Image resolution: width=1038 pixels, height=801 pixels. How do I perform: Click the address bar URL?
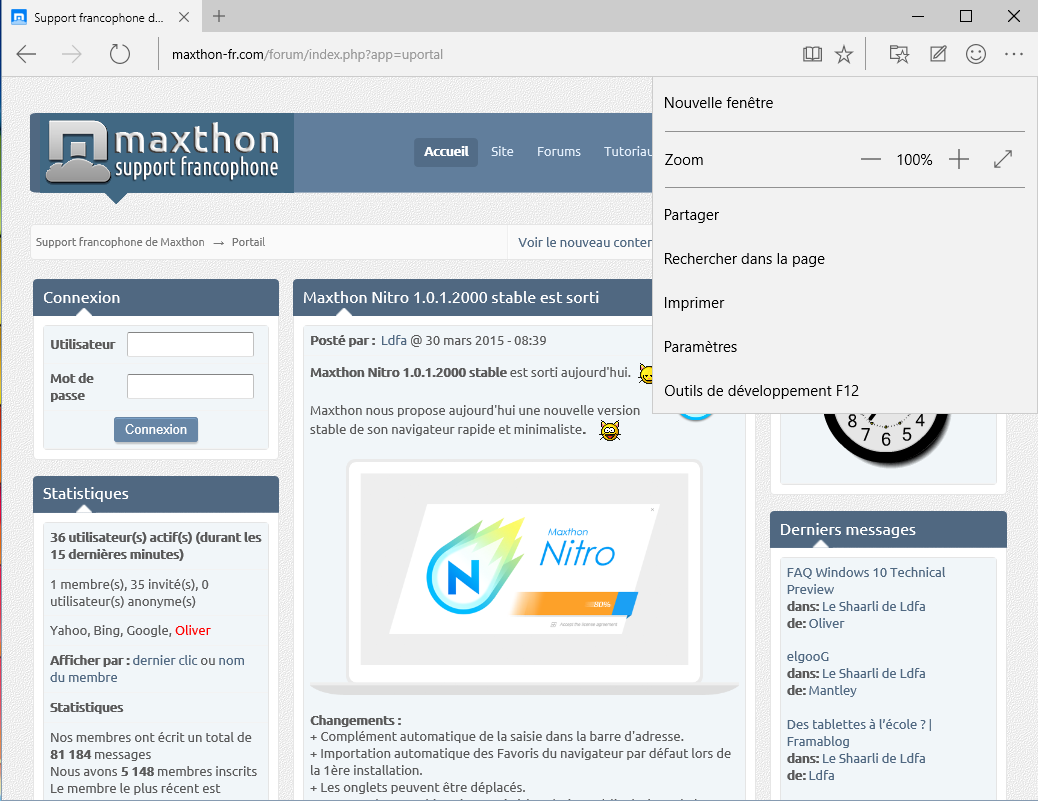pyautogui.click(x=307, y=54)
